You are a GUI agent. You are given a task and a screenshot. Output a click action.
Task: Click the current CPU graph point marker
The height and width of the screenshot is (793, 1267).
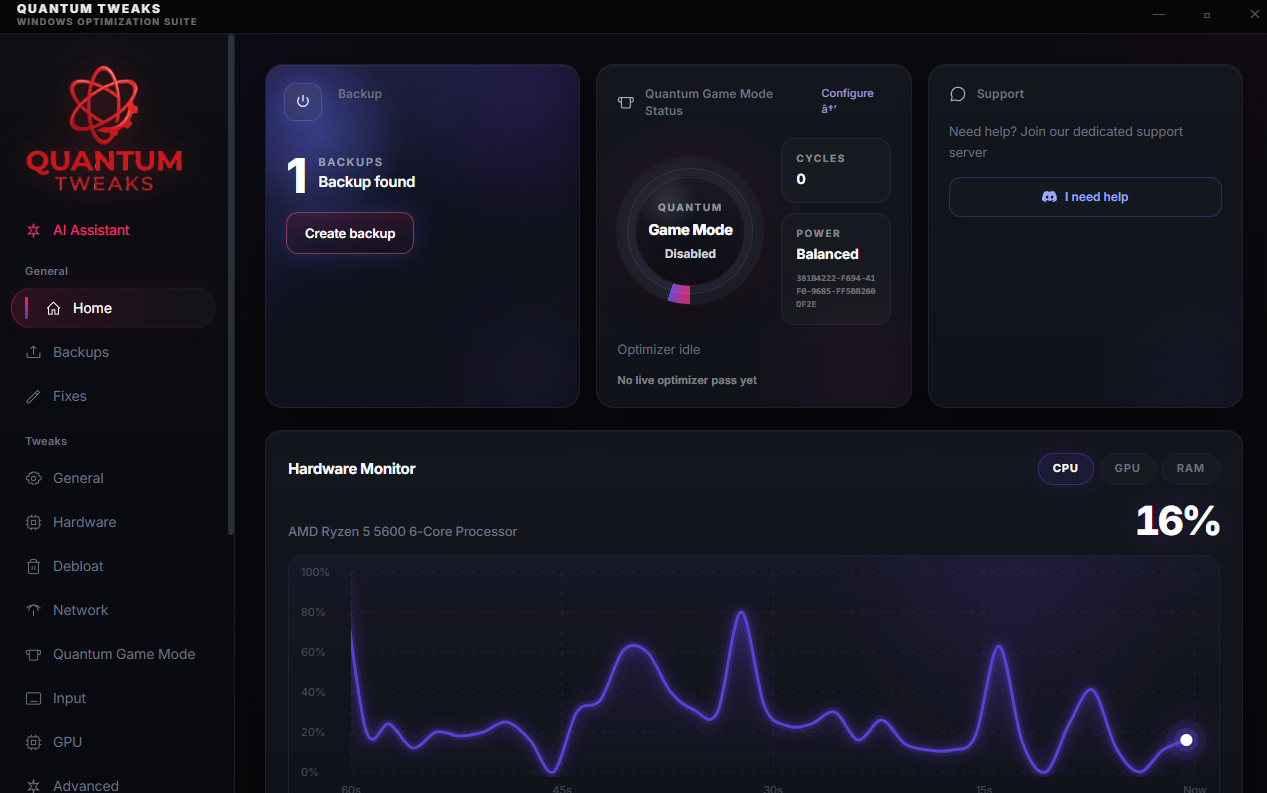[1186, 740]
